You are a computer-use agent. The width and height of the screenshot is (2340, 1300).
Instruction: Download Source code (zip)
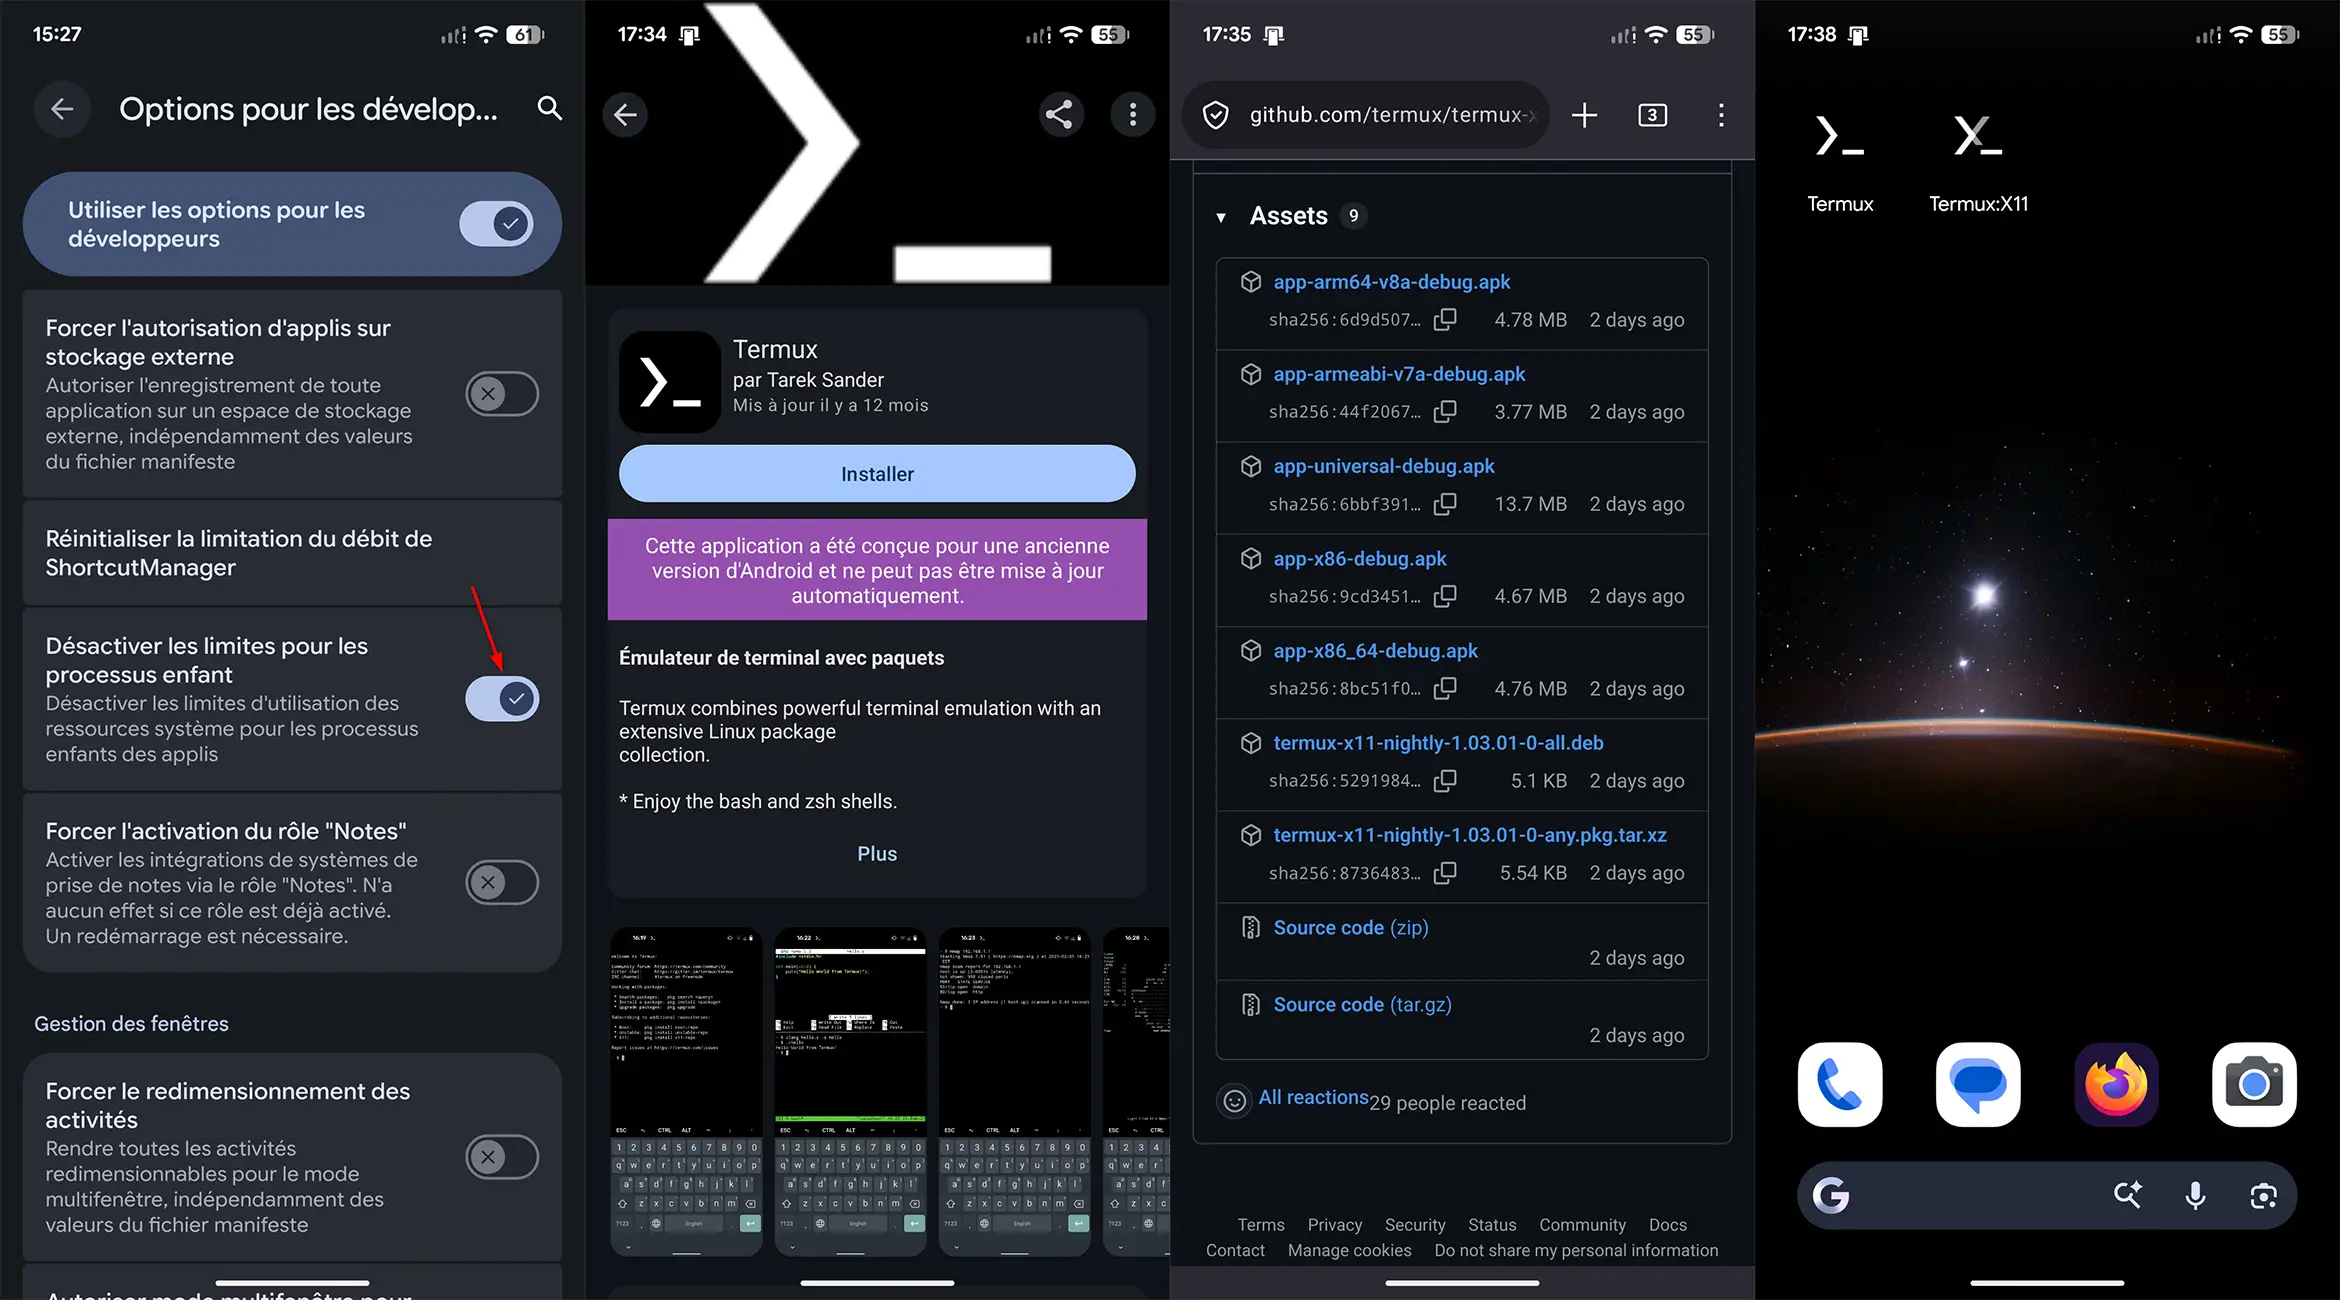(x=1351, y=928)
